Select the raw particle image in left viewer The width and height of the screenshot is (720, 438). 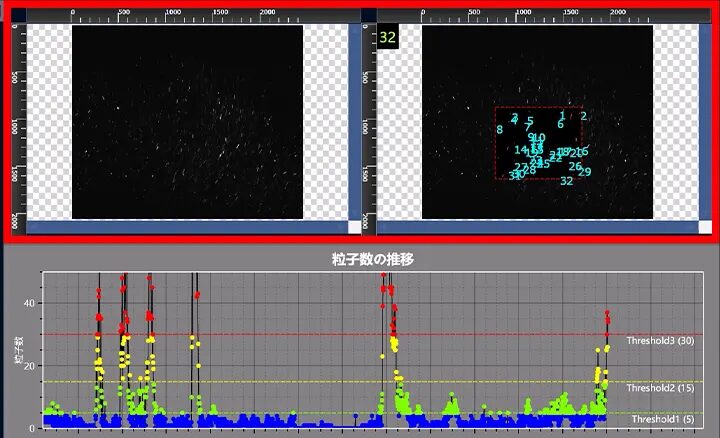coord(187,122)
